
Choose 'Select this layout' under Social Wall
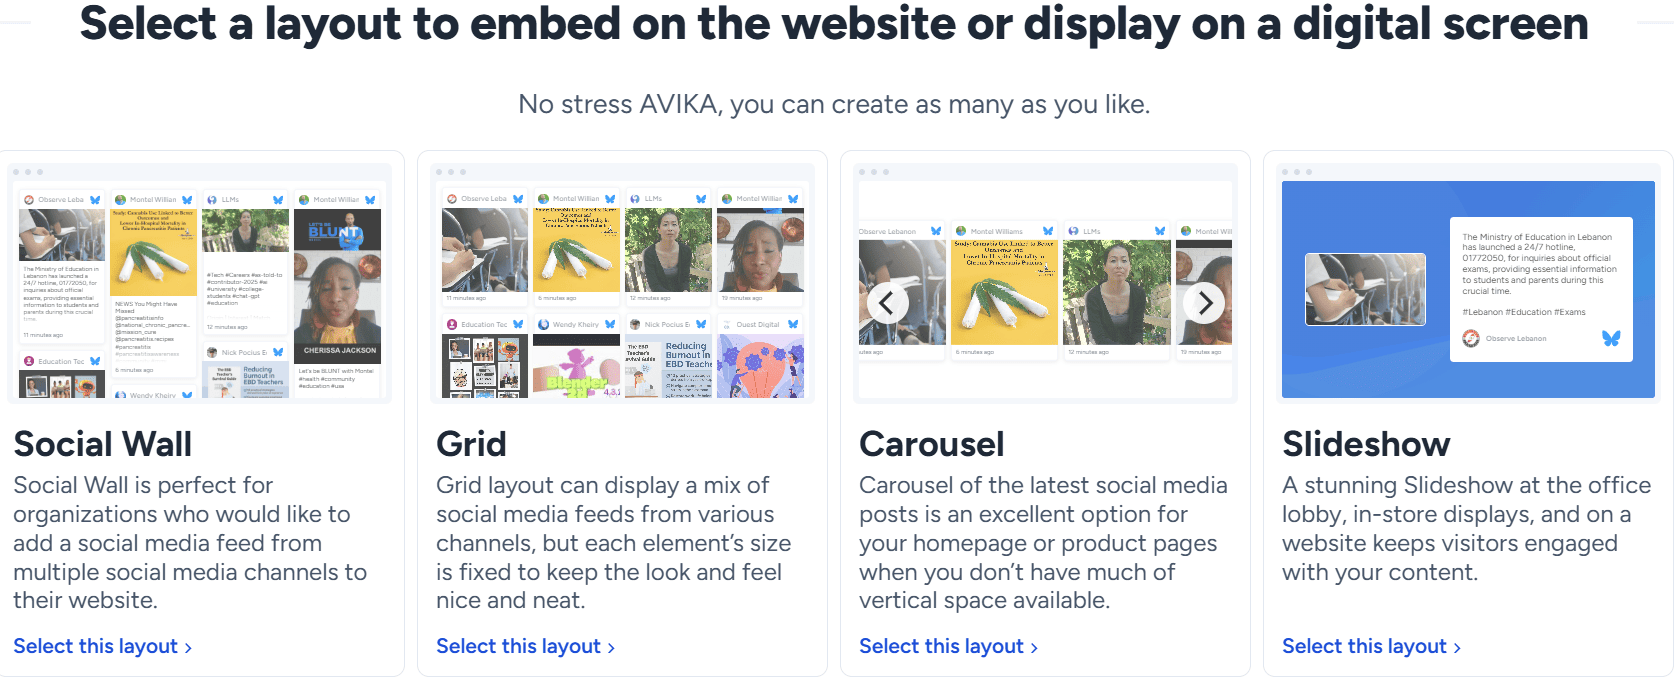click(102, 647)
